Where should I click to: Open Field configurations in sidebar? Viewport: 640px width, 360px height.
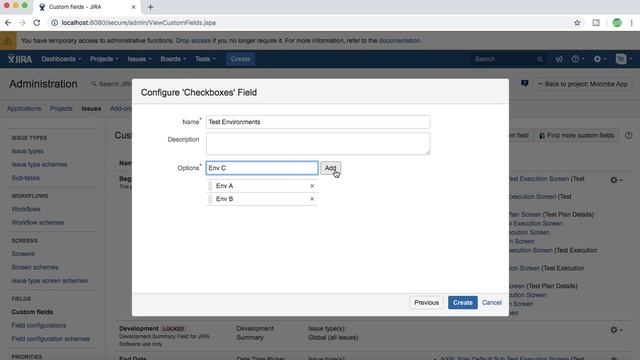(x=39, y=325)
